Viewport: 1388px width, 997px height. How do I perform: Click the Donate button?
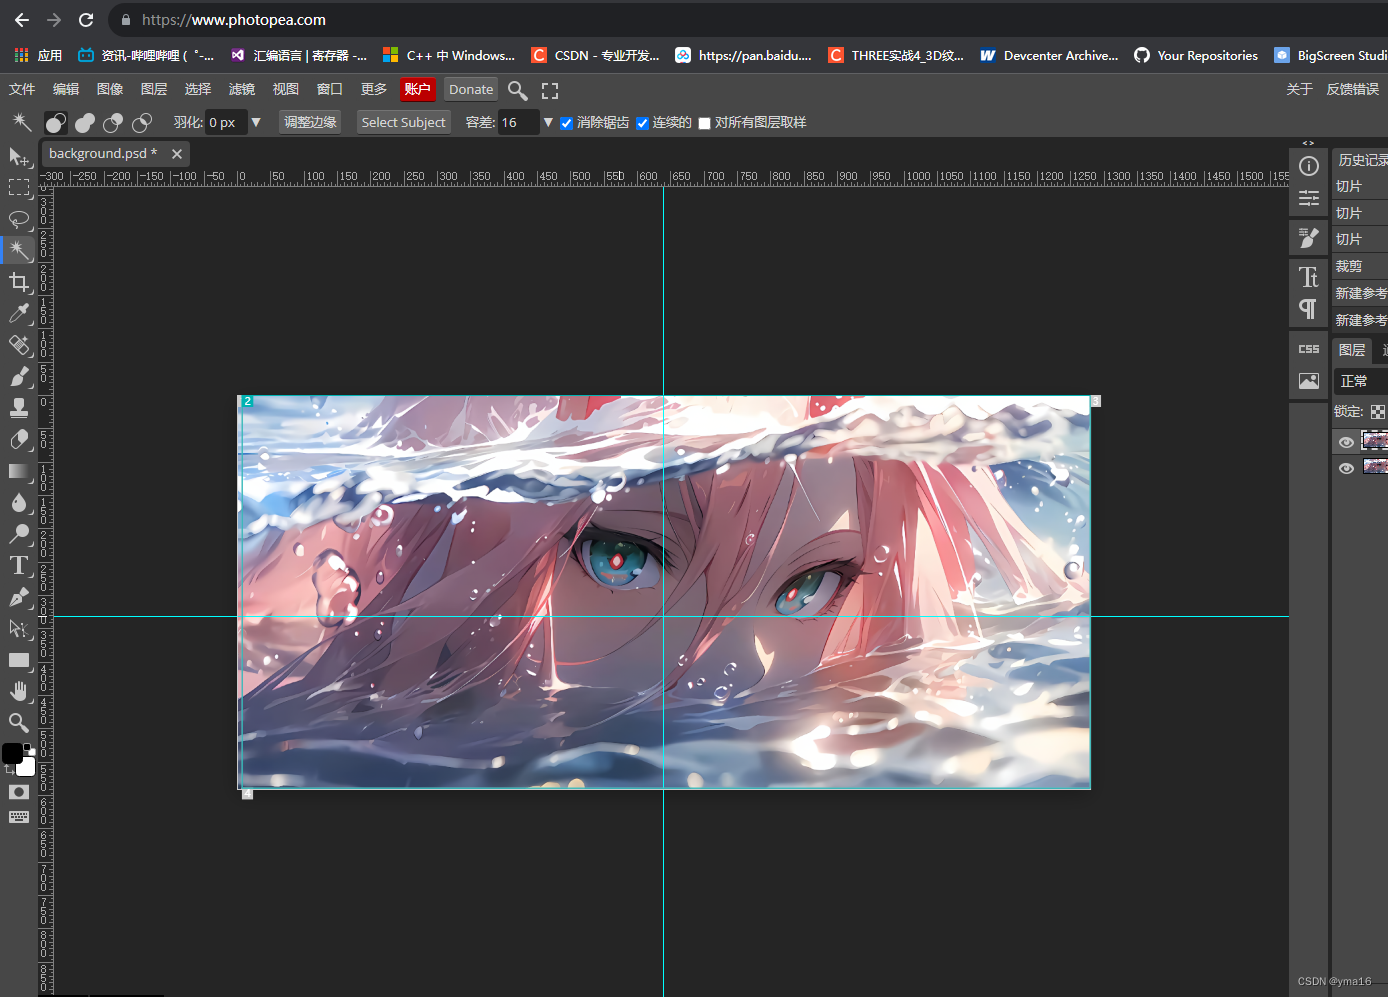point(471,89)
